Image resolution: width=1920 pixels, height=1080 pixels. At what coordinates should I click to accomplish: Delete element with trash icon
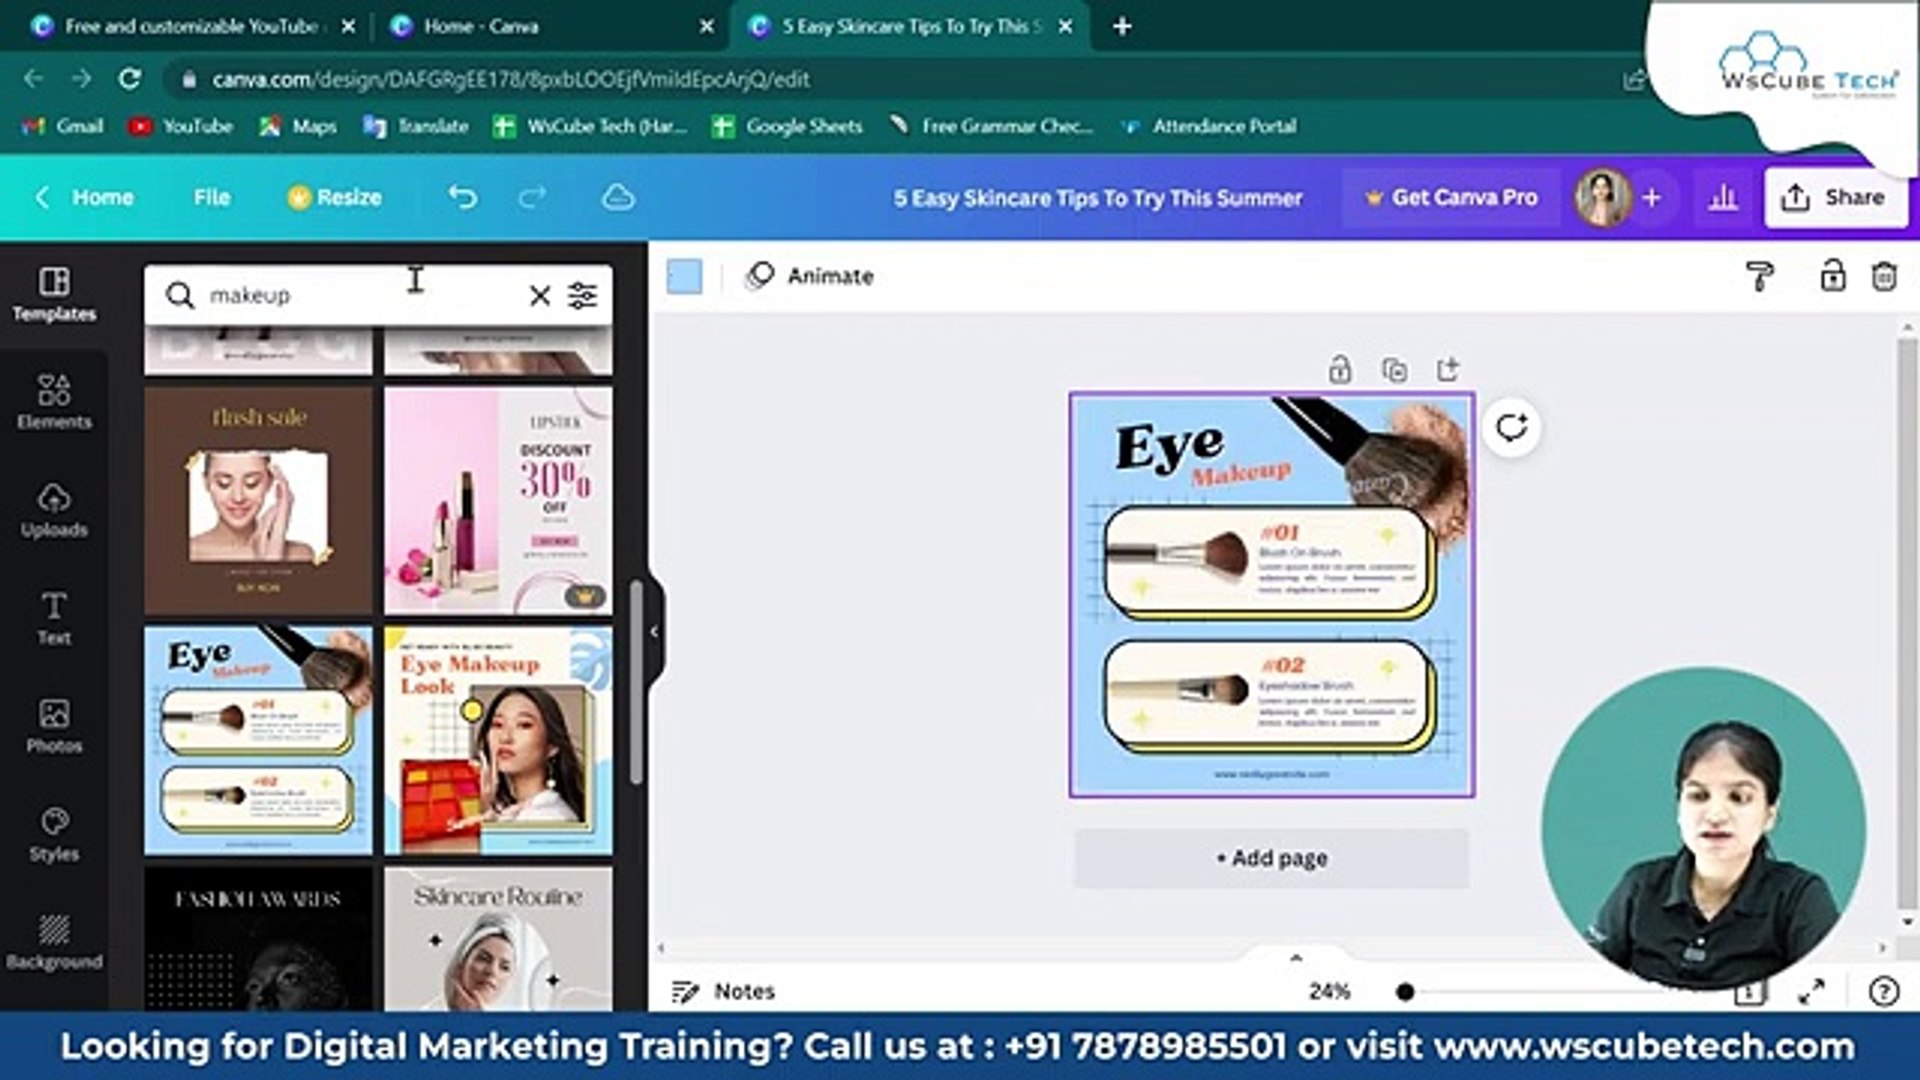[1884, 276]
